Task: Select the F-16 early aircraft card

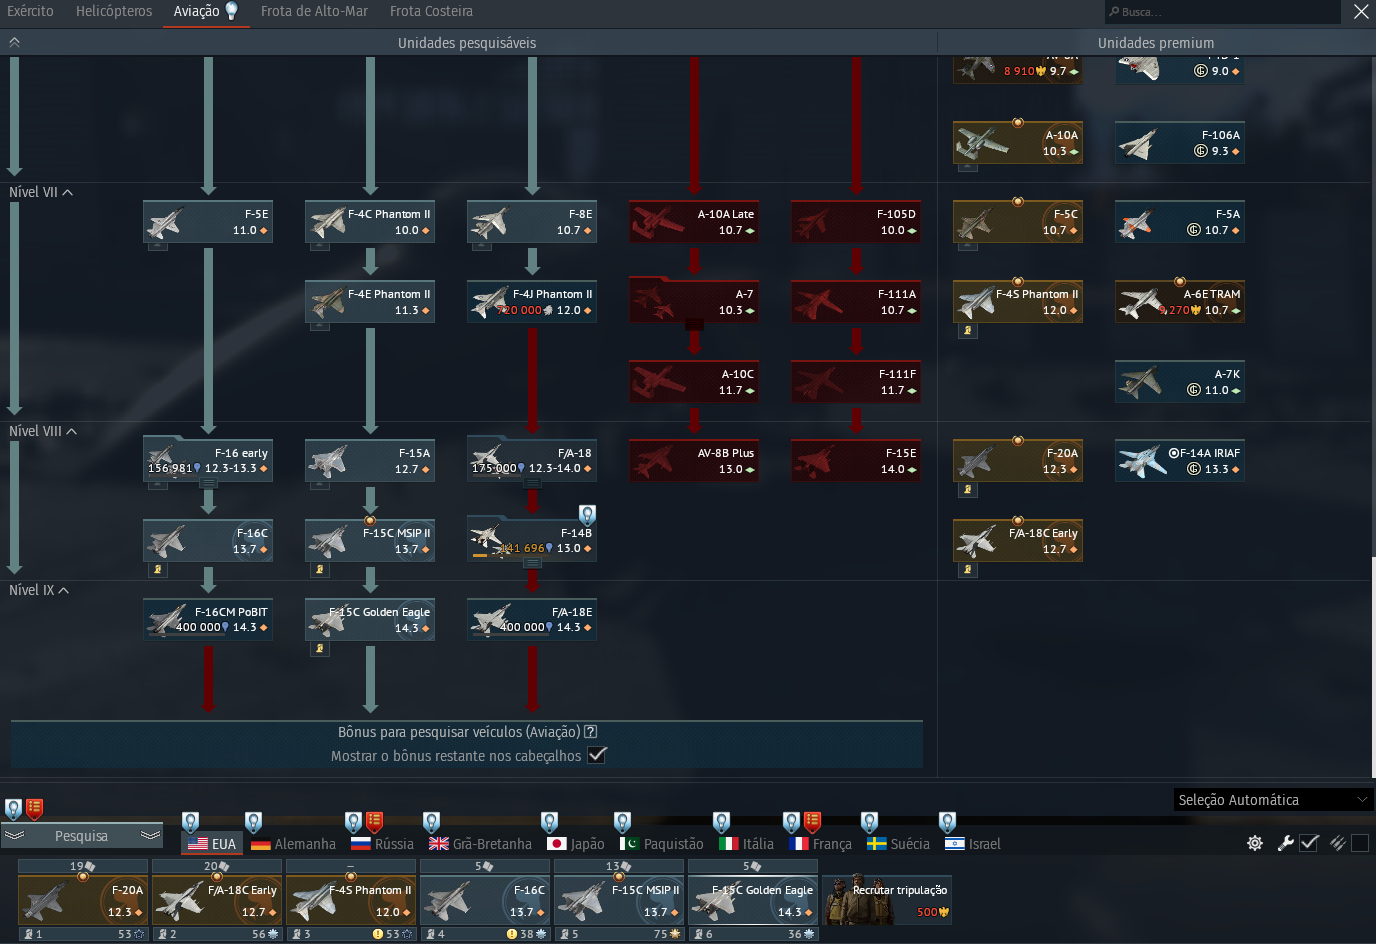Action: point(208,460)
